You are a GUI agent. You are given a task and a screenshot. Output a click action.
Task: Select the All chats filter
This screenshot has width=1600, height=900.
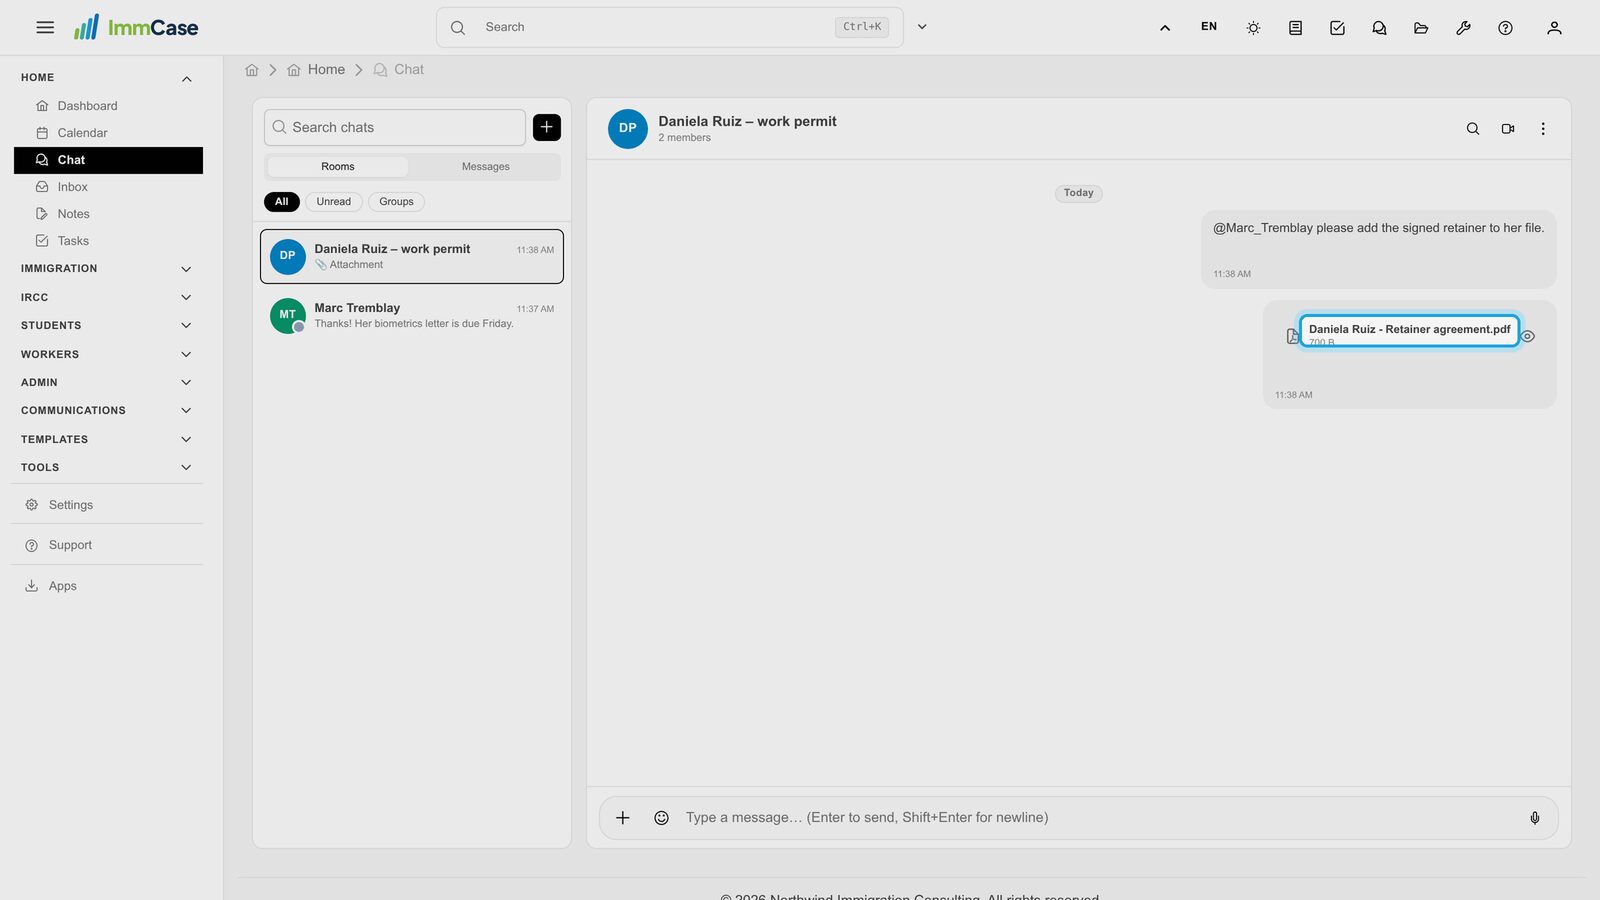pos(282,202)
